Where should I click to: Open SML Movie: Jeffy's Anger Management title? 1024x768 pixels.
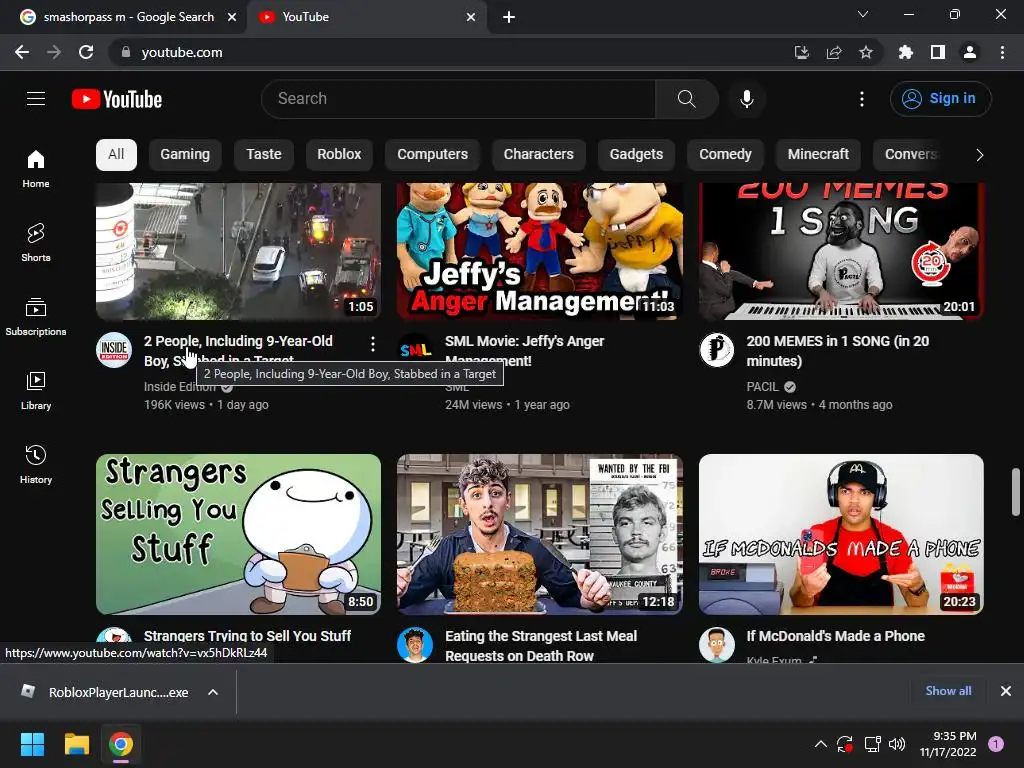click(524, 351)
